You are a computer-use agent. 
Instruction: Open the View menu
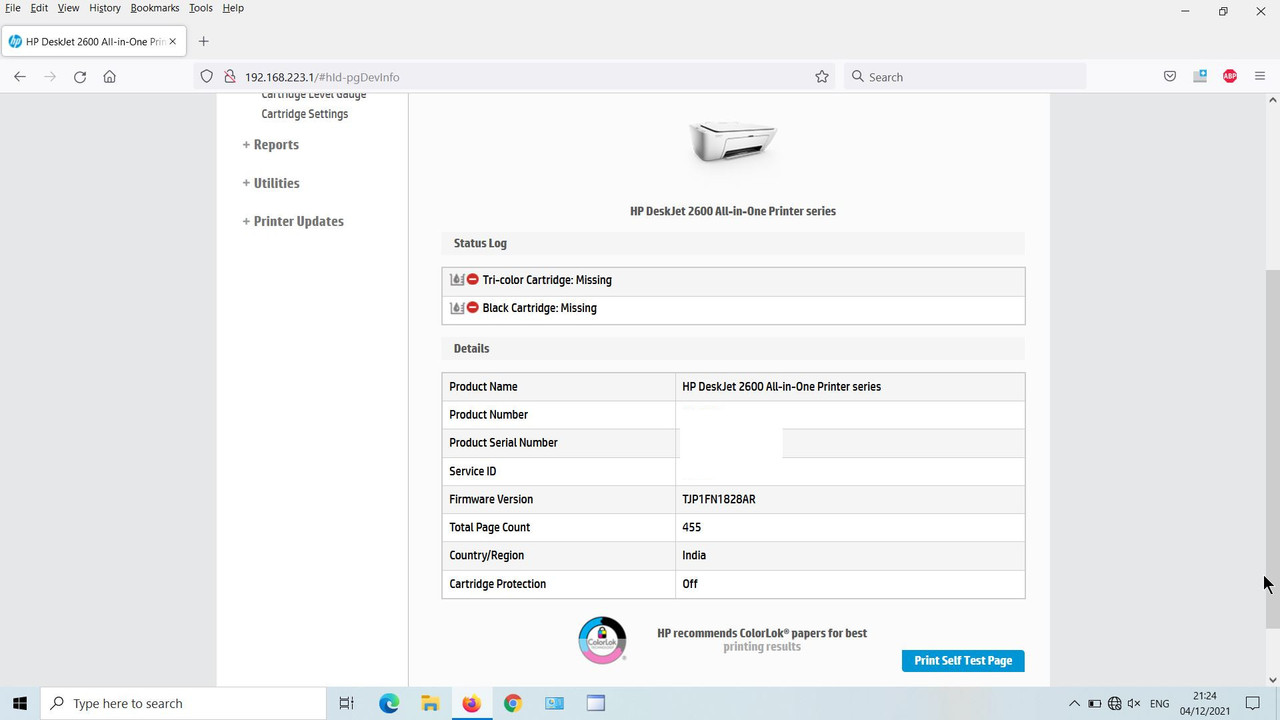68,8
